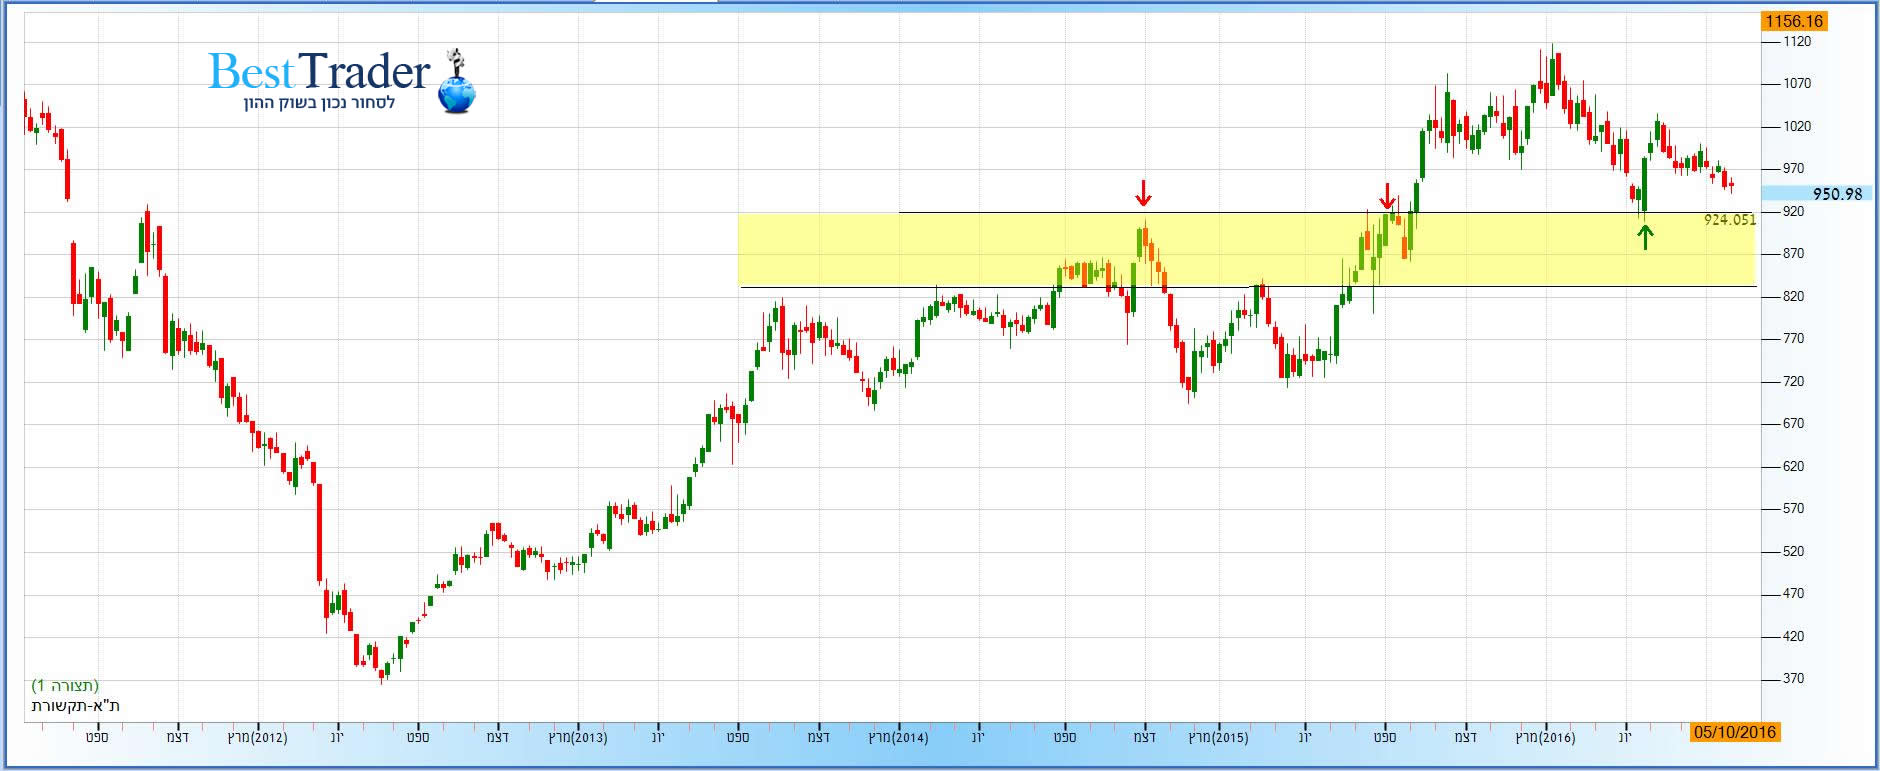Click the מרץ(2013) marker on the time axis
The image size is (1880, 771).
click(x=578, y=738)
